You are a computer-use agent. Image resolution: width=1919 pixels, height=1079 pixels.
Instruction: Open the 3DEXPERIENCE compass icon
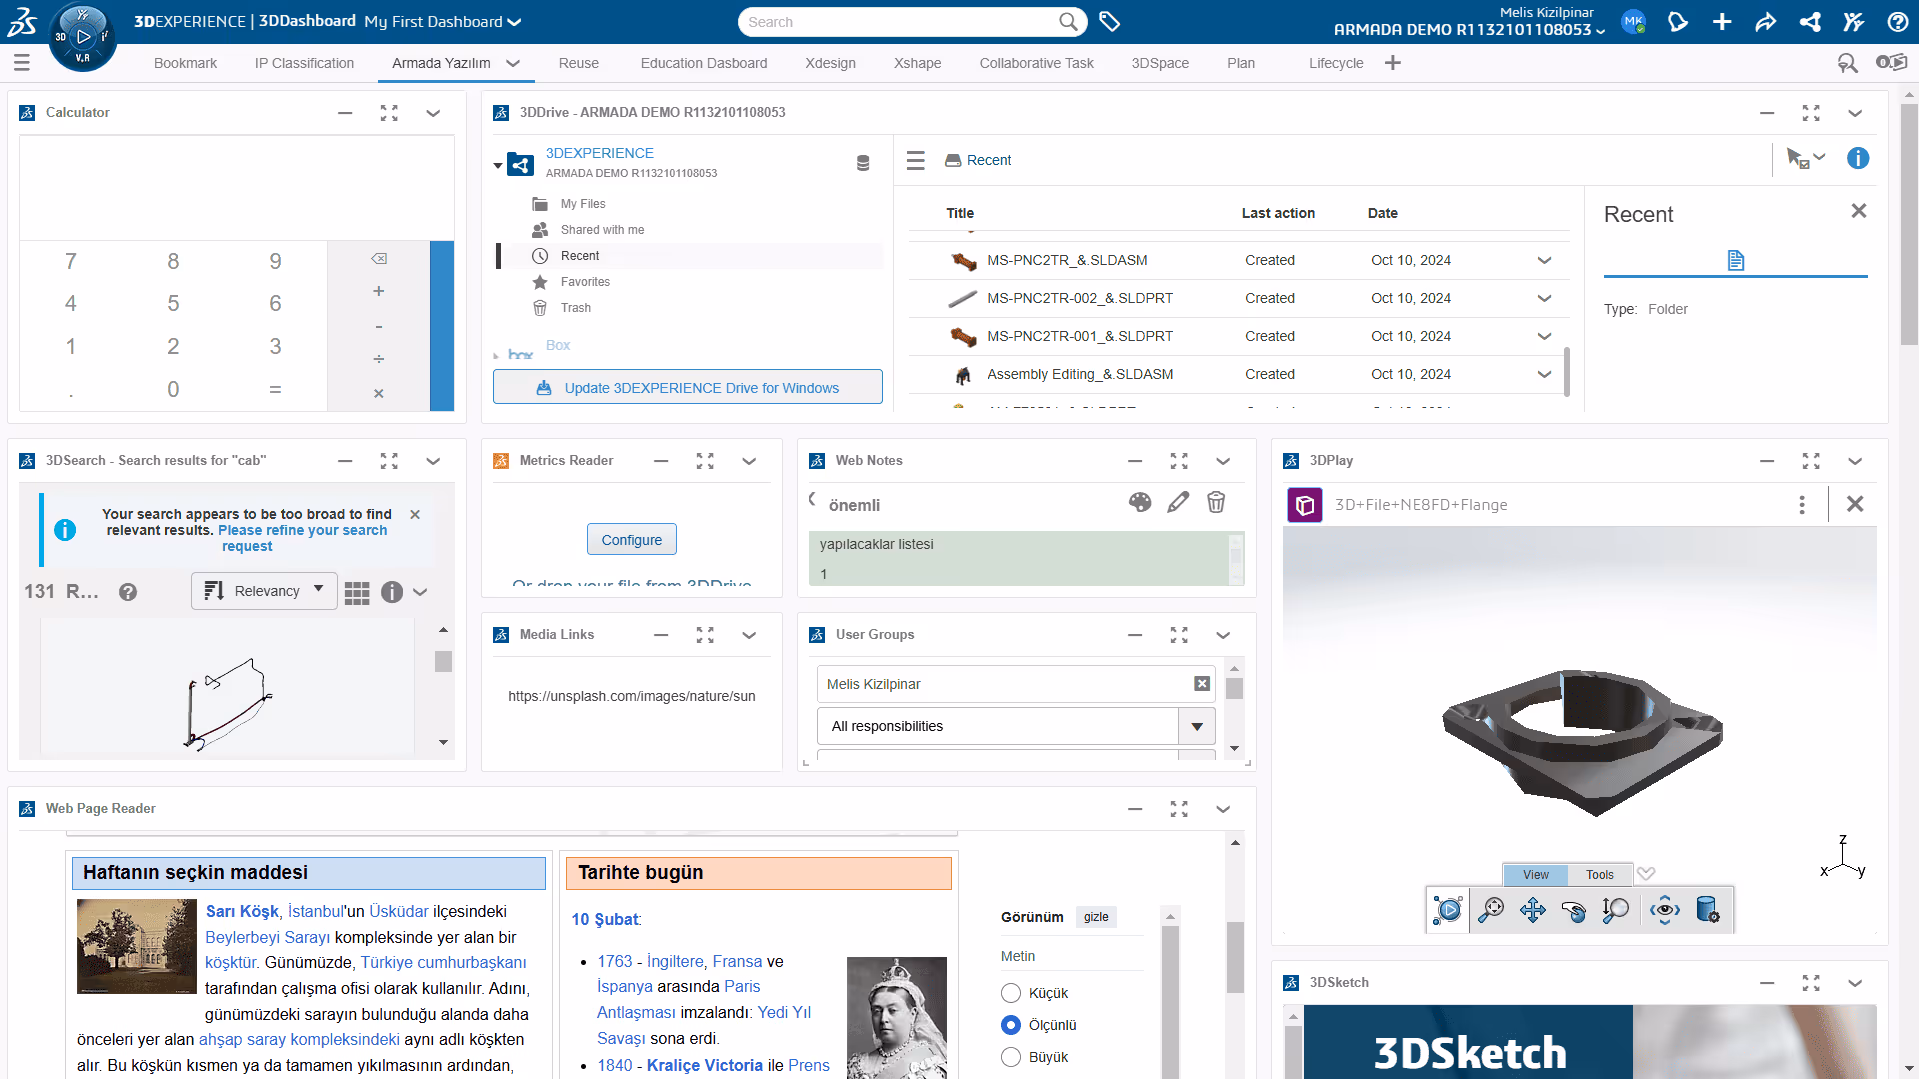(x=82, y=37)
